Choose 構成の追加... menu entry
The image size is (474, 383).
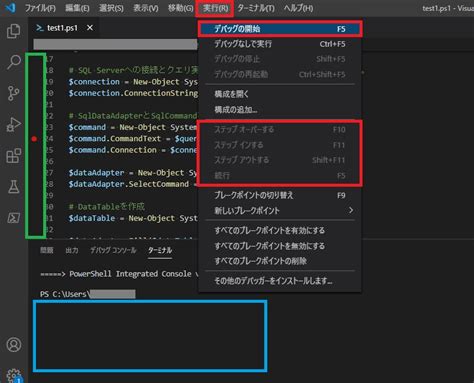point(280,110)
